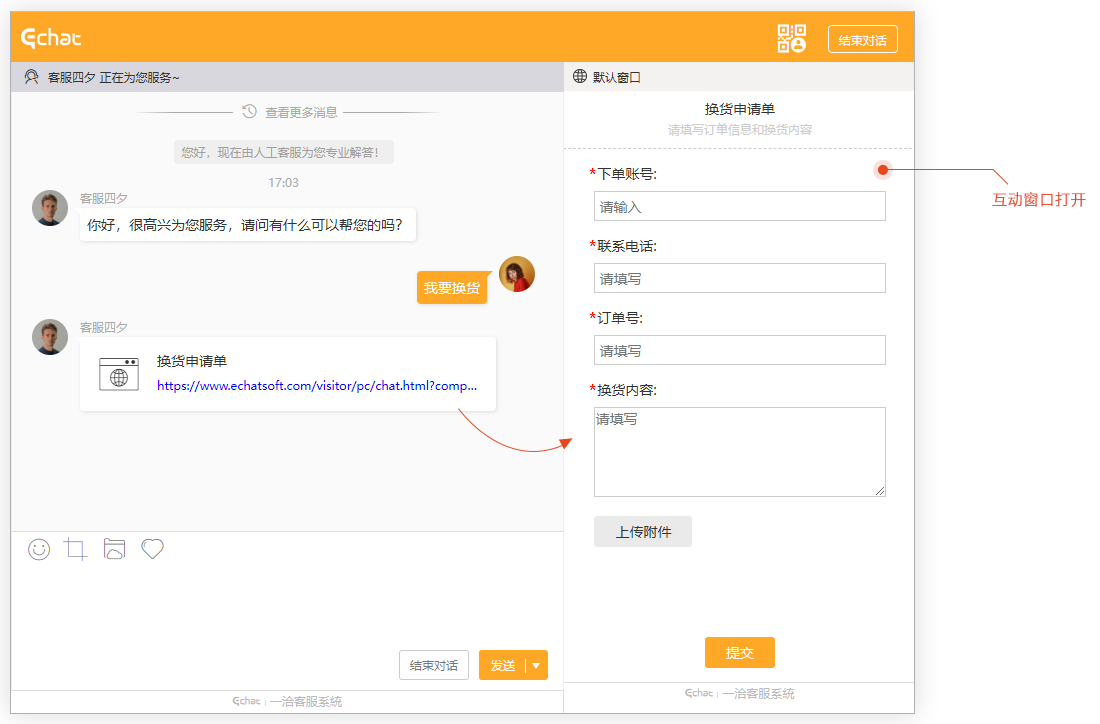The height and width of the screenshot is (724, 1100).
Task: Click 查看更多消息 to load history
Action: tap(301, 112)
